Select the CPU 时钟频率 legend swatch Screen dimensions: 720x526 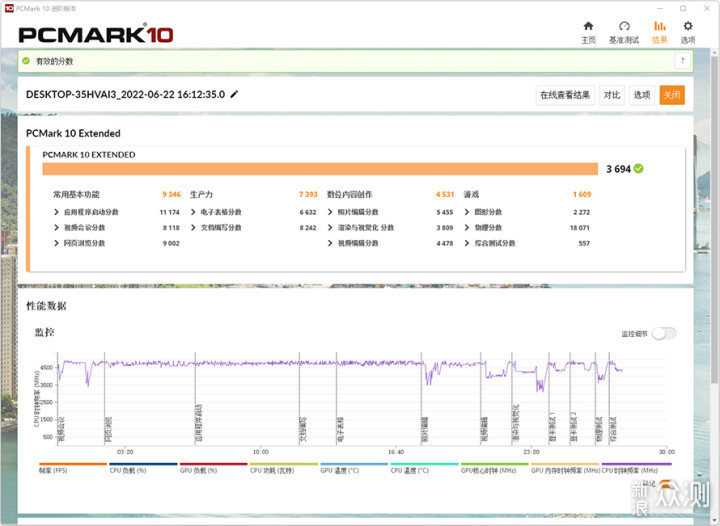pyautogui.click(x=636, y=464)
